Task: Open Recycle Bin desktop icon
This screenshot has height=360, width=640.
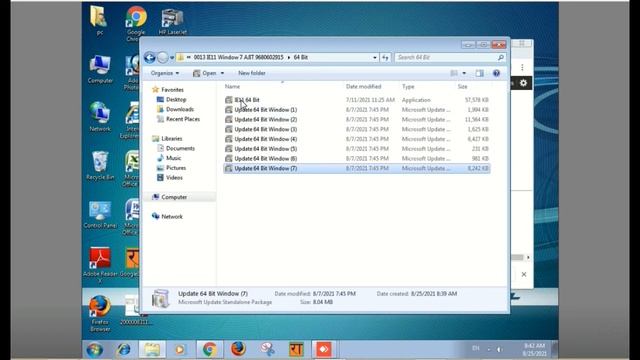Action: pyautogui.click(x=100, y=165)
